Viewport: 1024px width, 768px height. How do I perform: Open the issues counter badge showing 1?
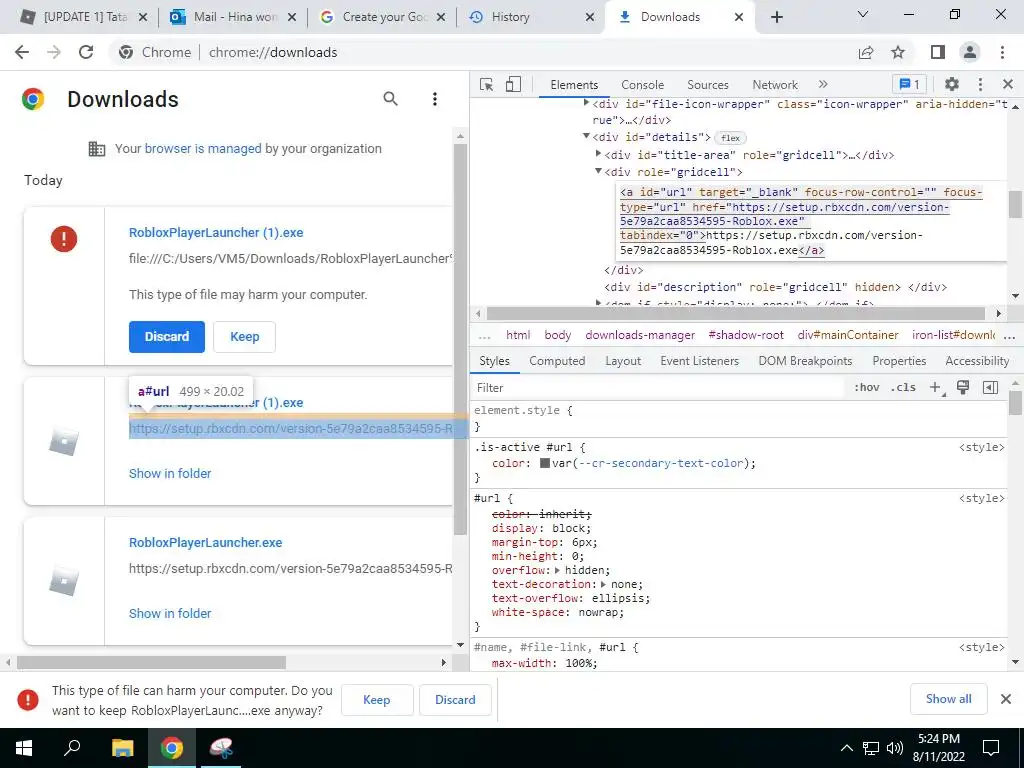coord(909,84)
